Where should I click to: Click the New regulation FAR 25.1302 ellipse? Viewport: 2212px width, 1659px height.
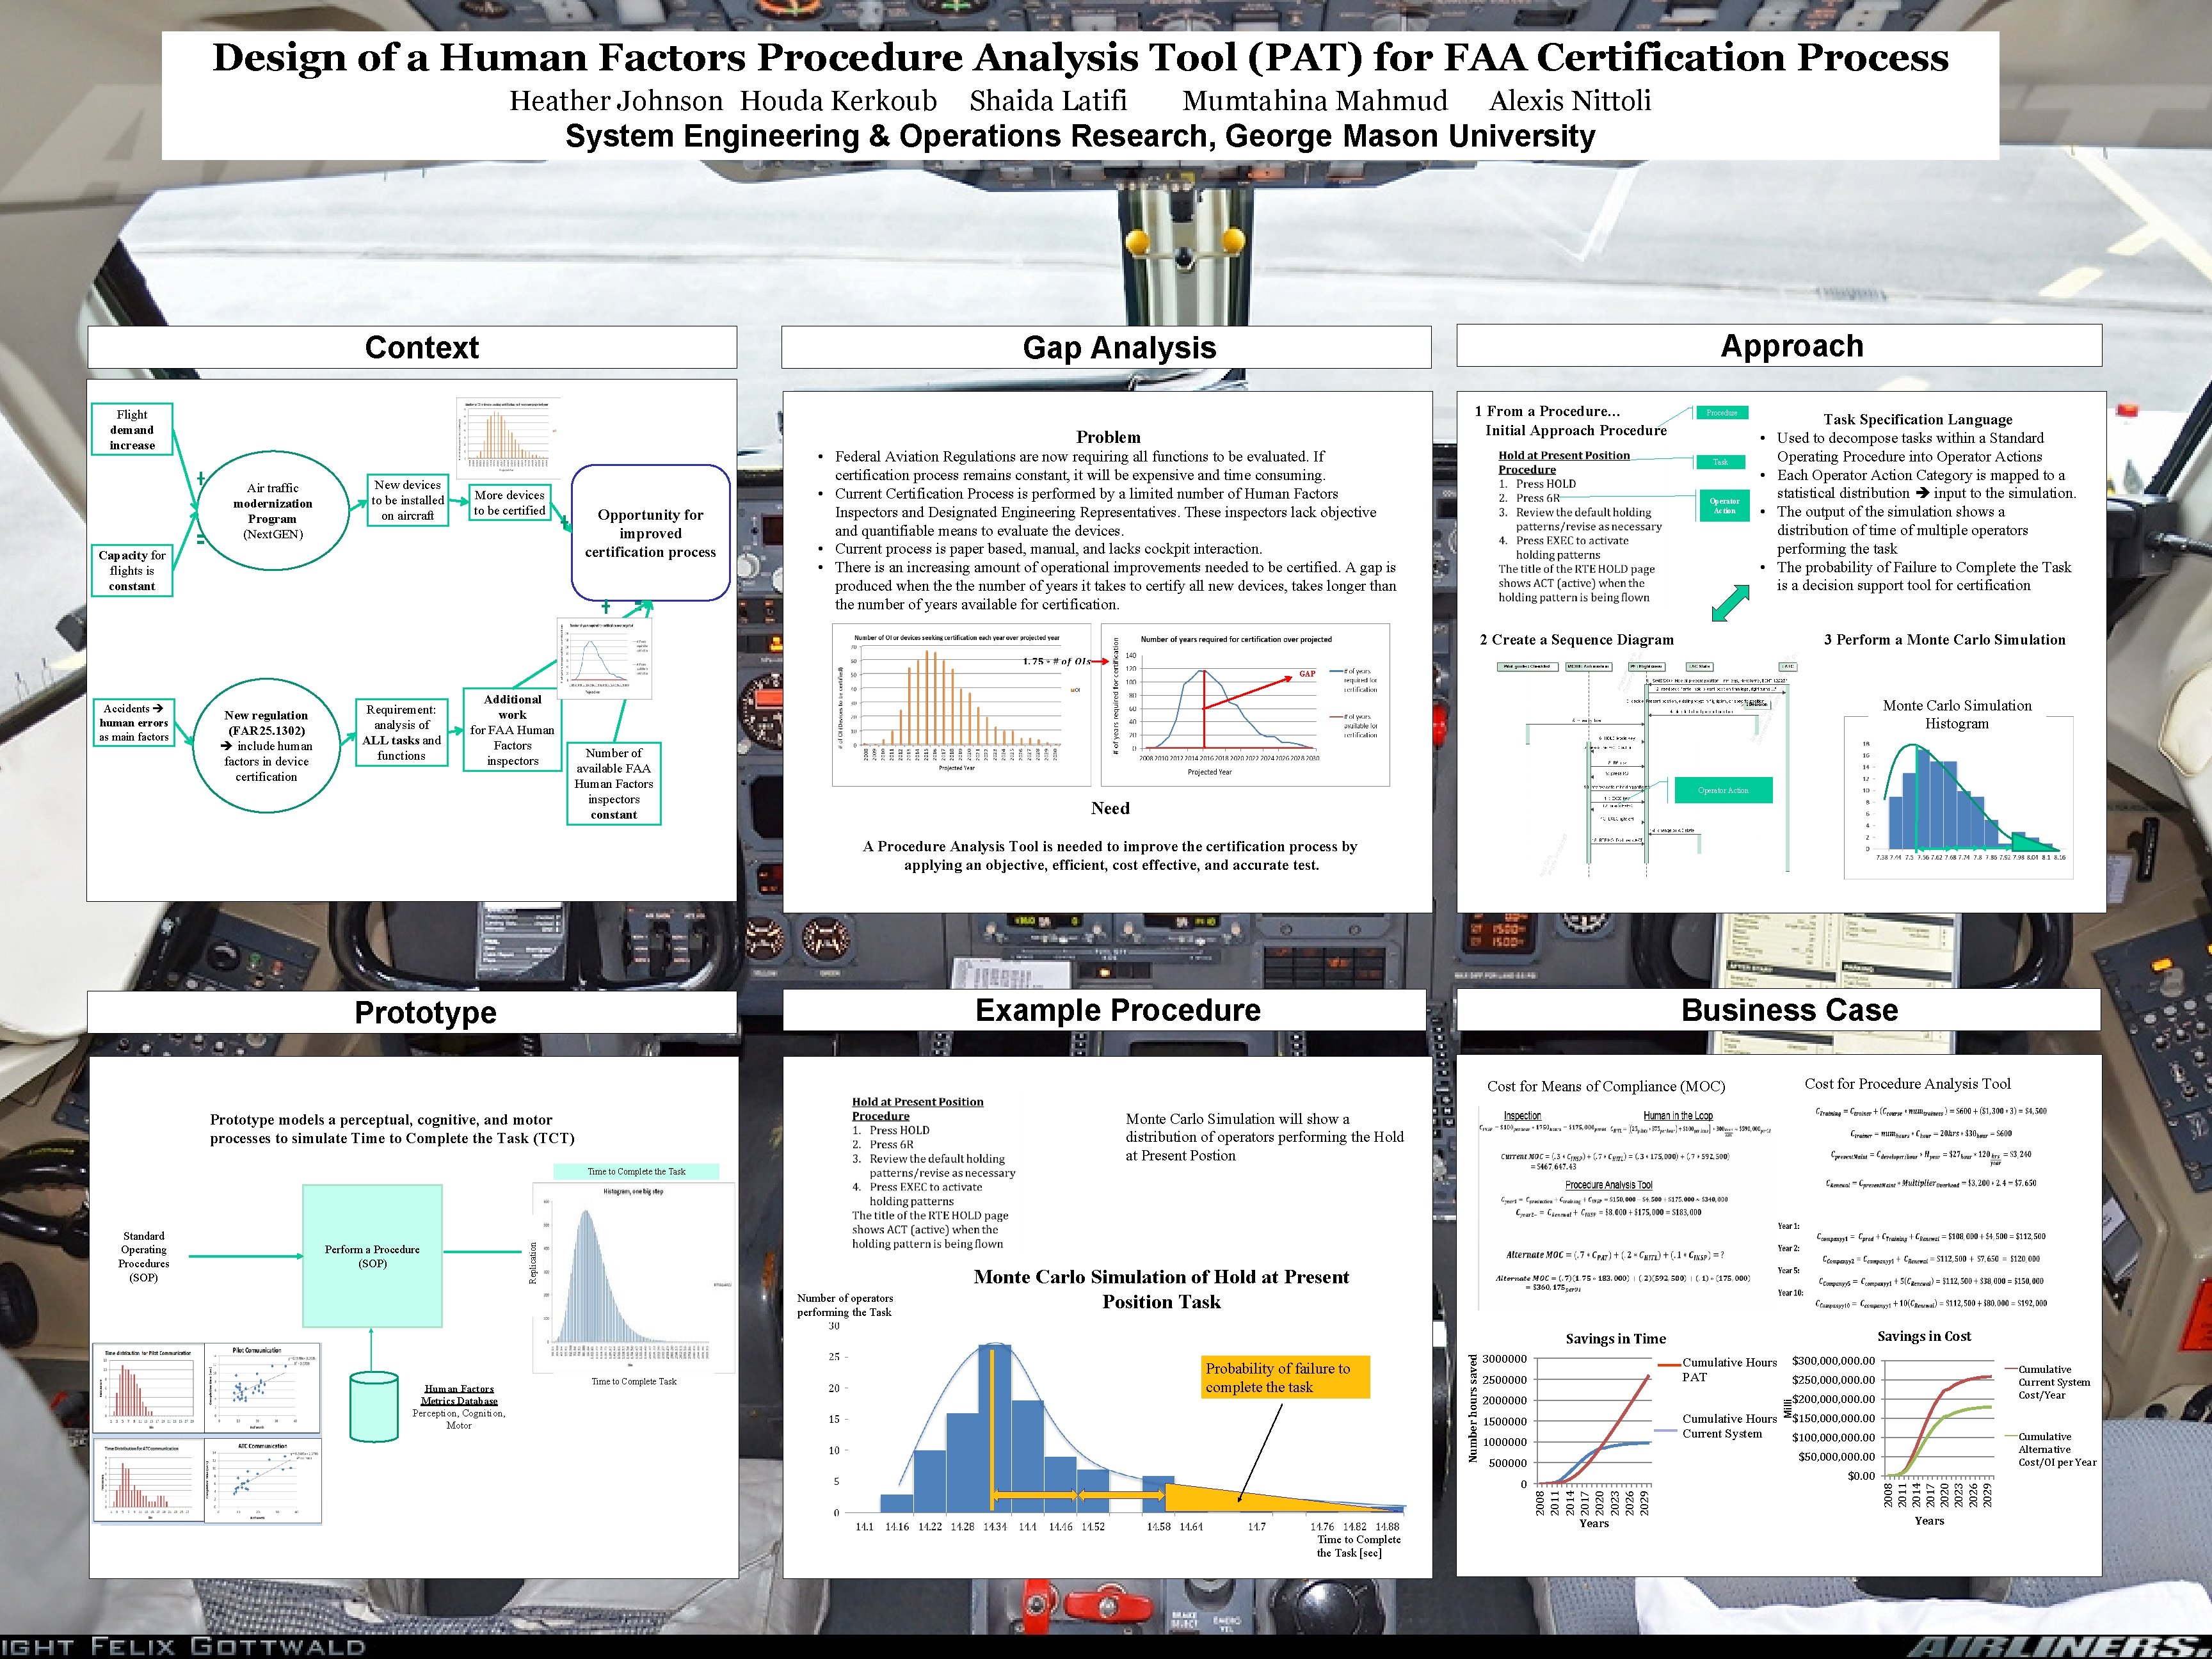point(266,745)
